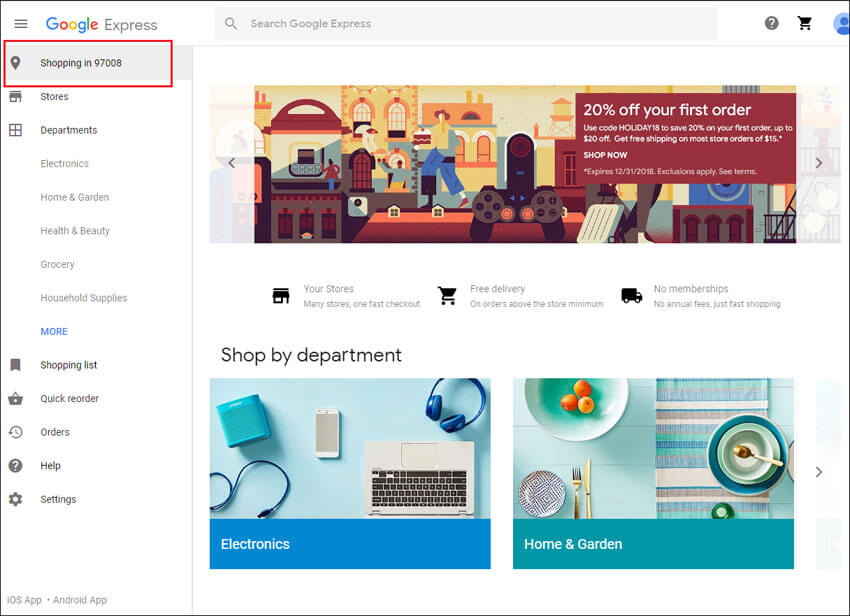Open help via the question mark icon
850x616 pixels.
click(771, 23)
